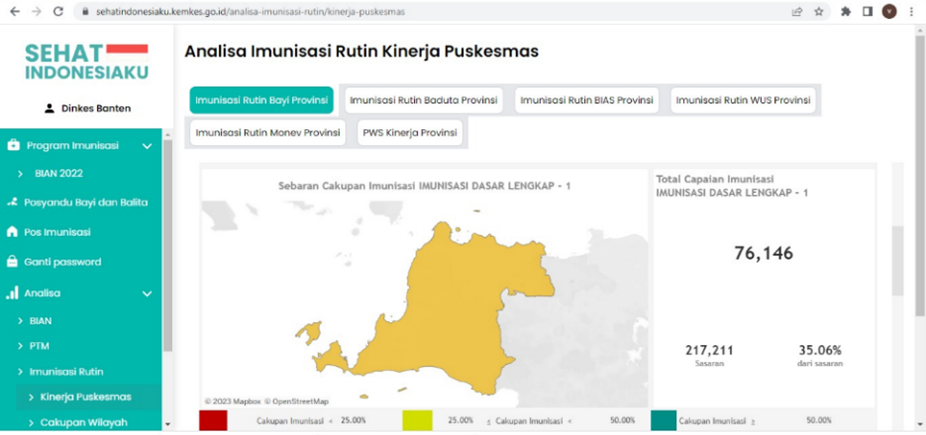Expand the BIAN 2022 tree item
Screen dimensions: 926x435
click(x=20, y=174)
